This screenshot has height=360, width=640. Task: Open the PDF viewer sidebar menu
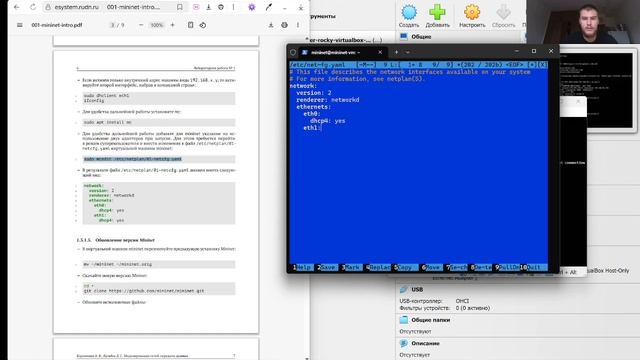[20, 25]
